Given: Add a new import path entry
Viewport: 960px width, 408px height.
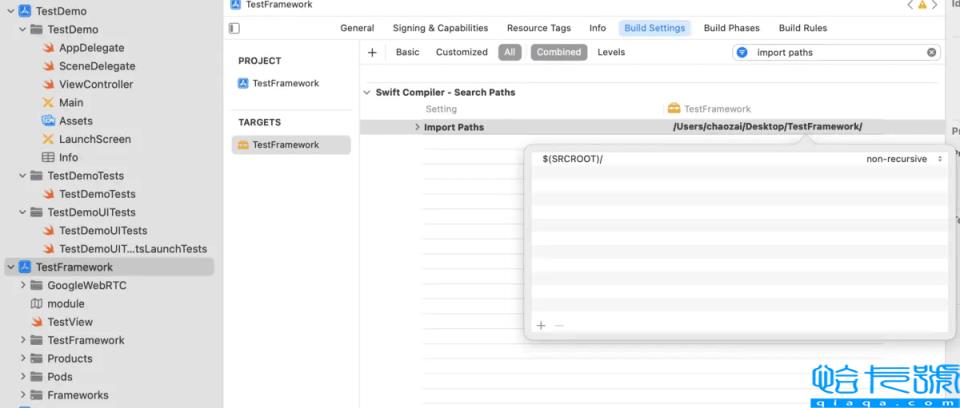Looking at the screenshot, I should pyautogui.click(x=541, y=325).
